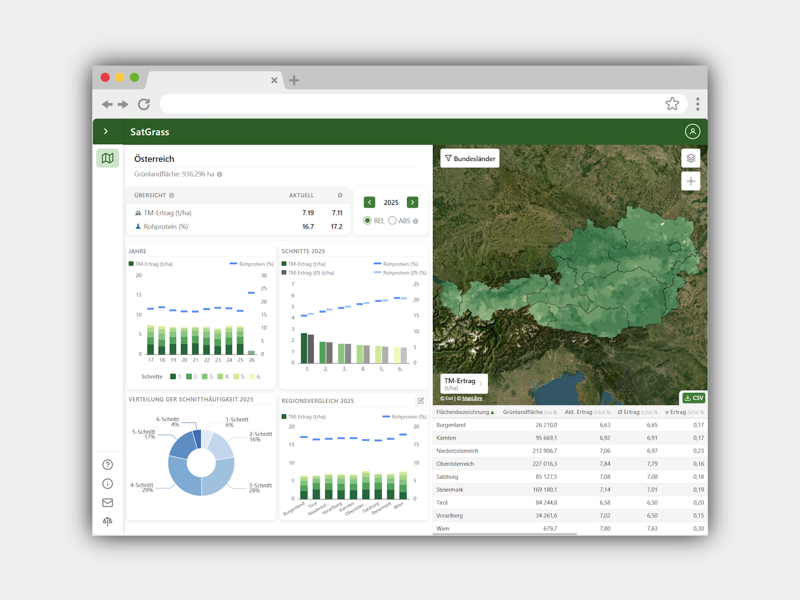
Task: Select the Tirol table row
Action: [x=570, y=503]
